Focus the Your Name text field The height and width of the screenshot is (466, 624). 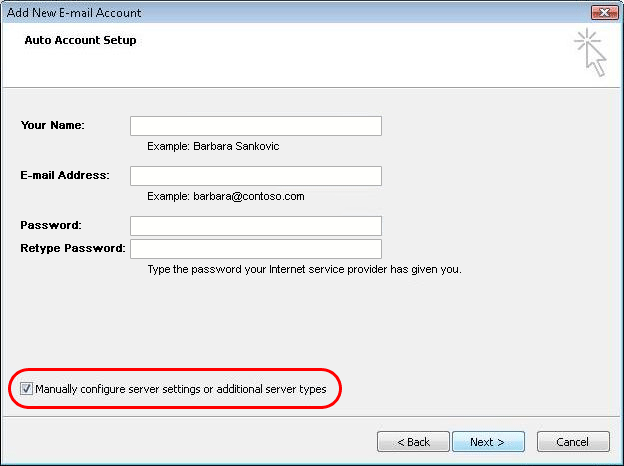[x=255, y=126]
